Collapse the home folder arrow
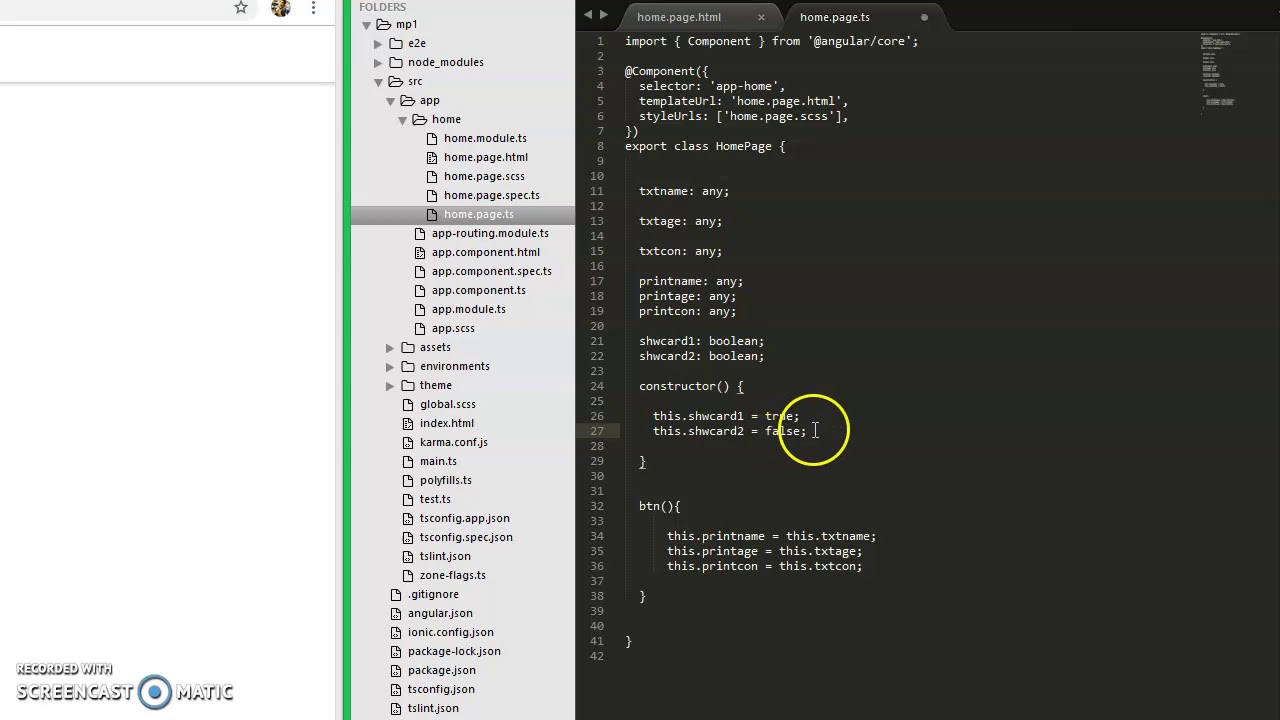This screenshot has width=1280, height=720. click(402, 119)
